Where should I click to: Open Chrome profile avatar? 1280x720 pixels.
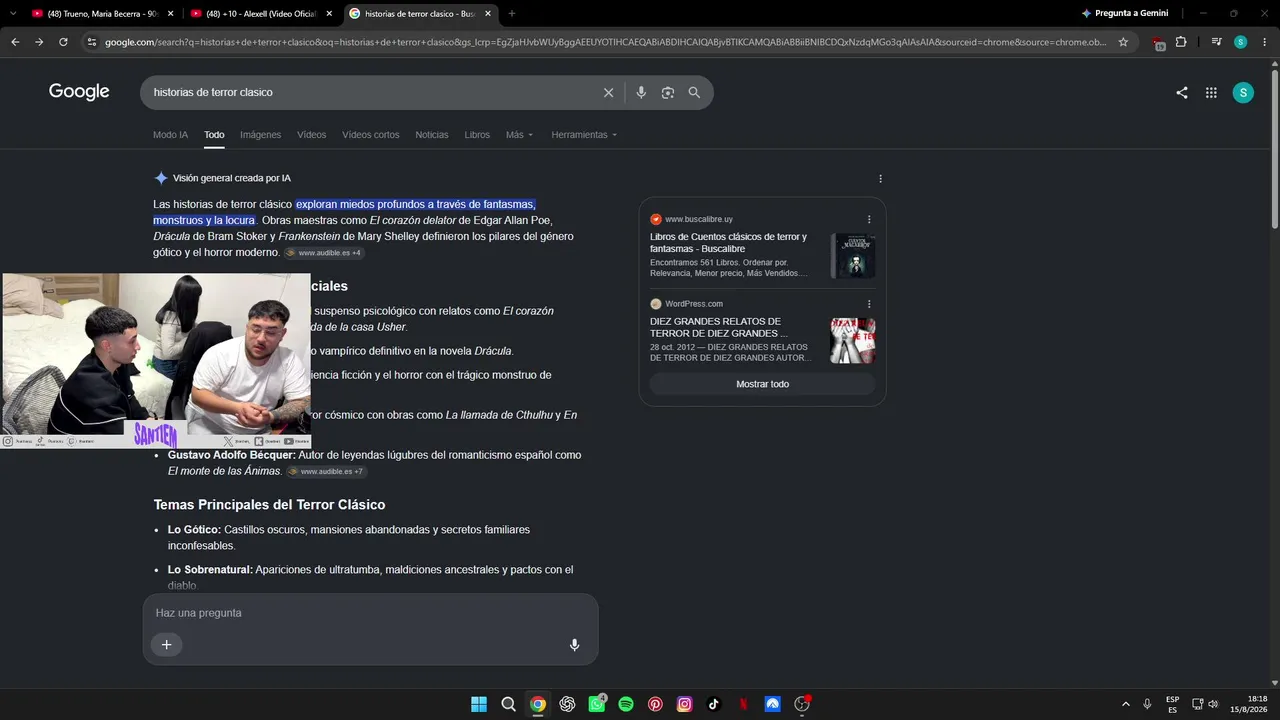click(x=1240, y=42)
